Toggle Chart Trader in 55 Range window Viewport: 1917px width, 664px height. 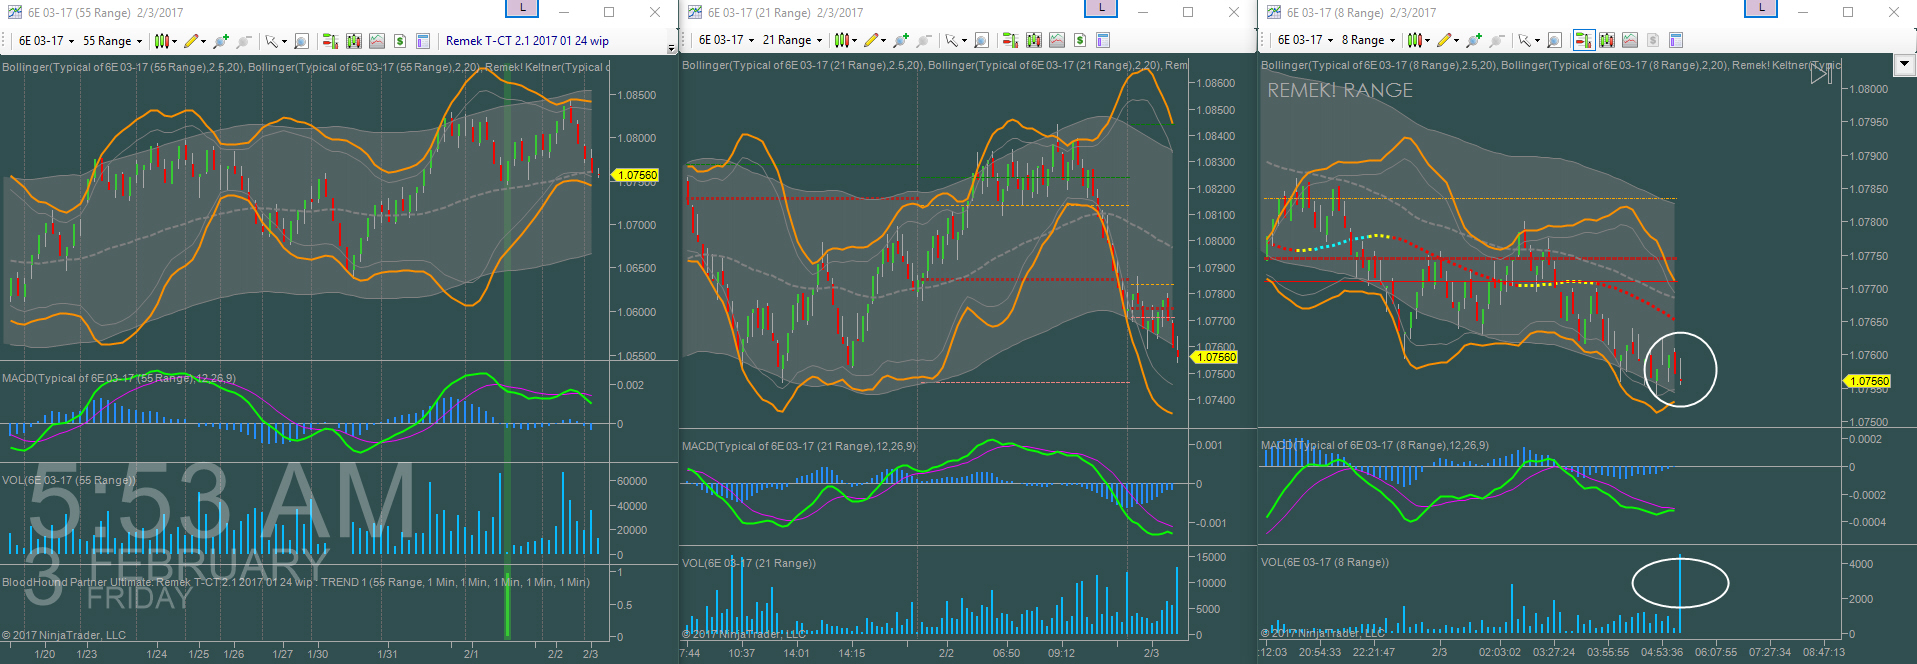click(330, 41)
